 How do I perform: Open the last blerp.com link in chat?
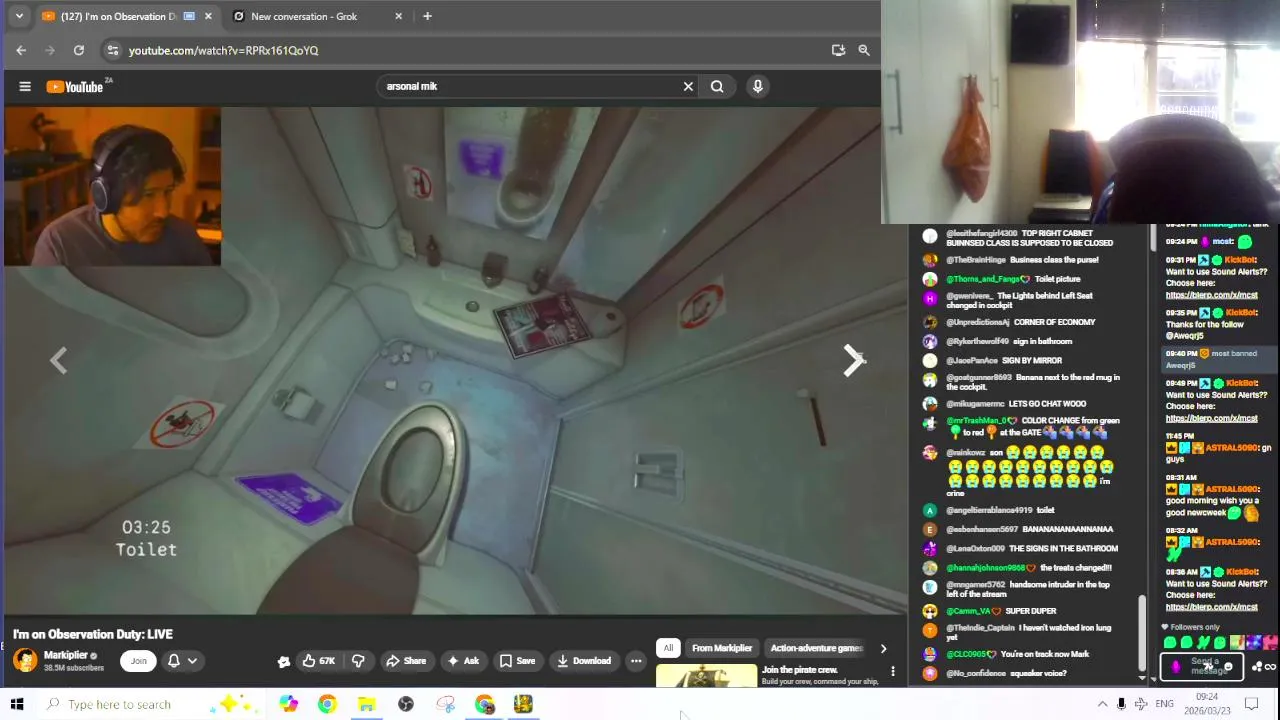point(1211,607)
